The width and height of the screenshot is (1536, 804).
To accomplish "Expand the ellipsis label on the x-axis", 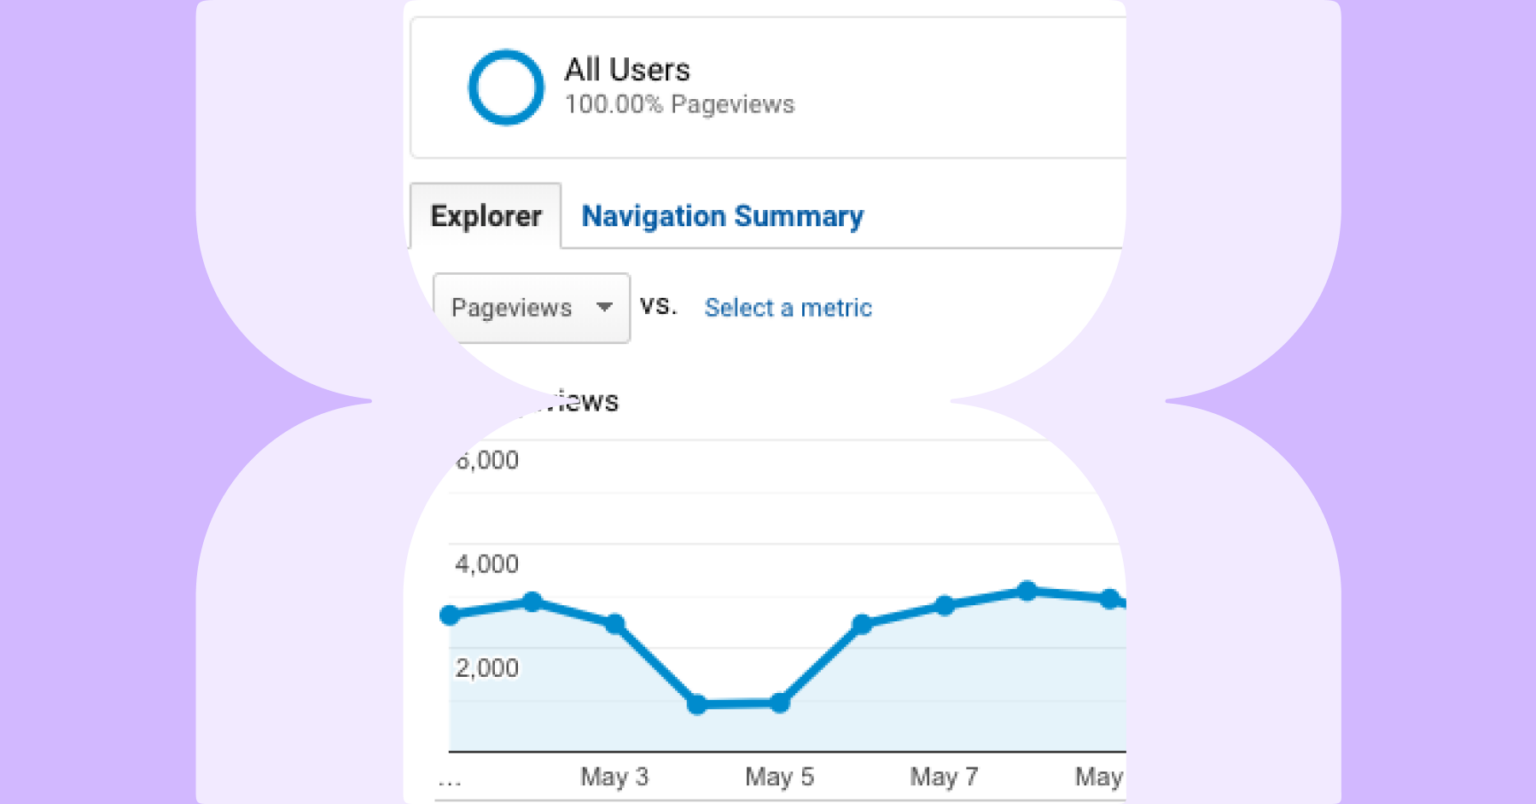I will click(x=449, y=777).
